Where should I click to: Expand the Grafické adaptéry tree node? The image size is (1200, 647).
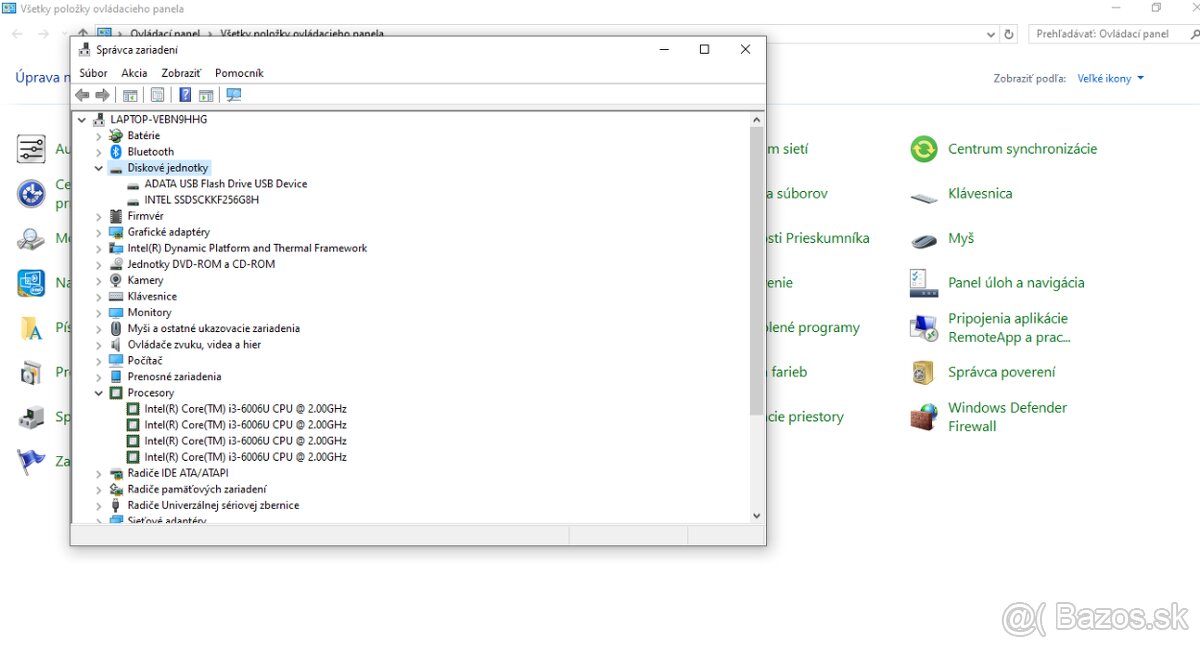pos(99,232)
